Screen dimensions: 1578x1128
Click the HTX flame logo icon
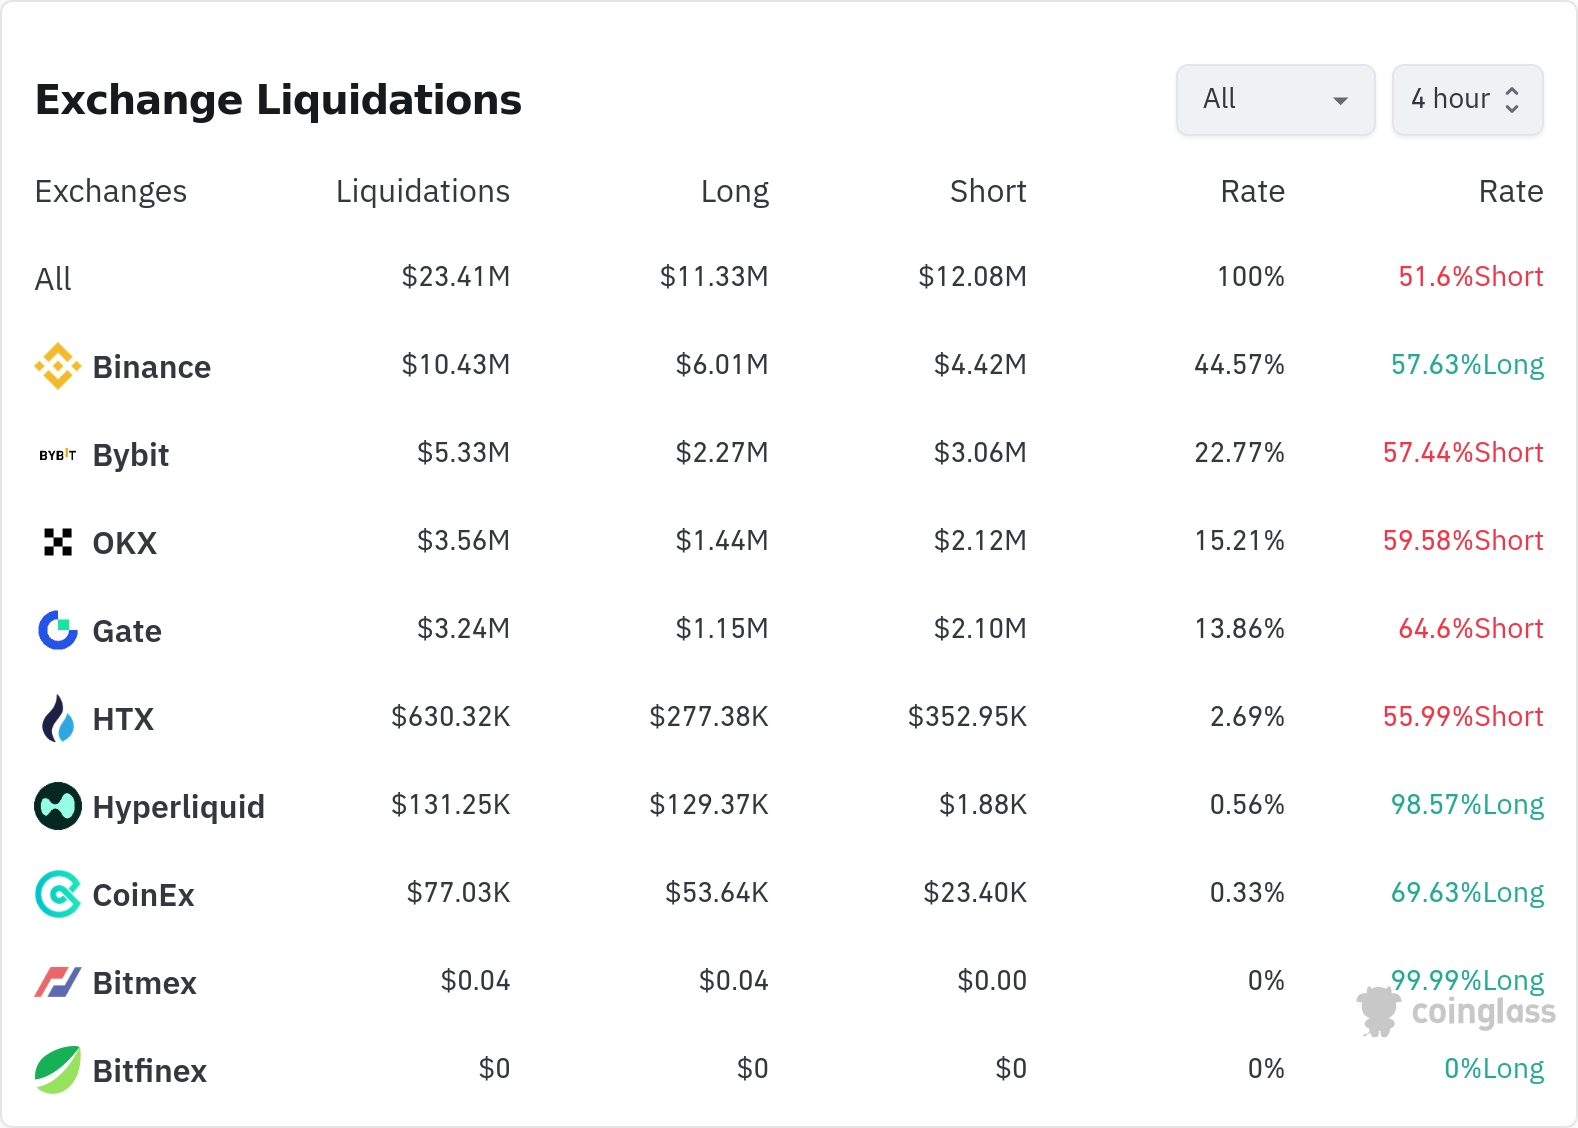point(58,718)
